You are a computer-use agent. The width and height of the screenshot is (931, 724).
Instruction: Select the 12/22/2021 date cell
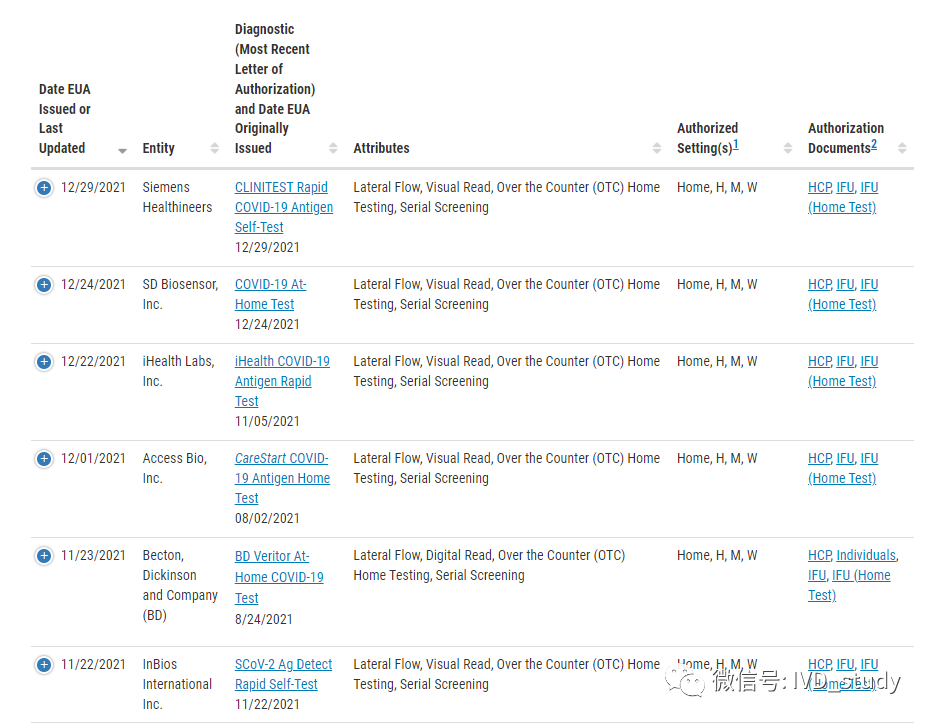pos(93,362)
